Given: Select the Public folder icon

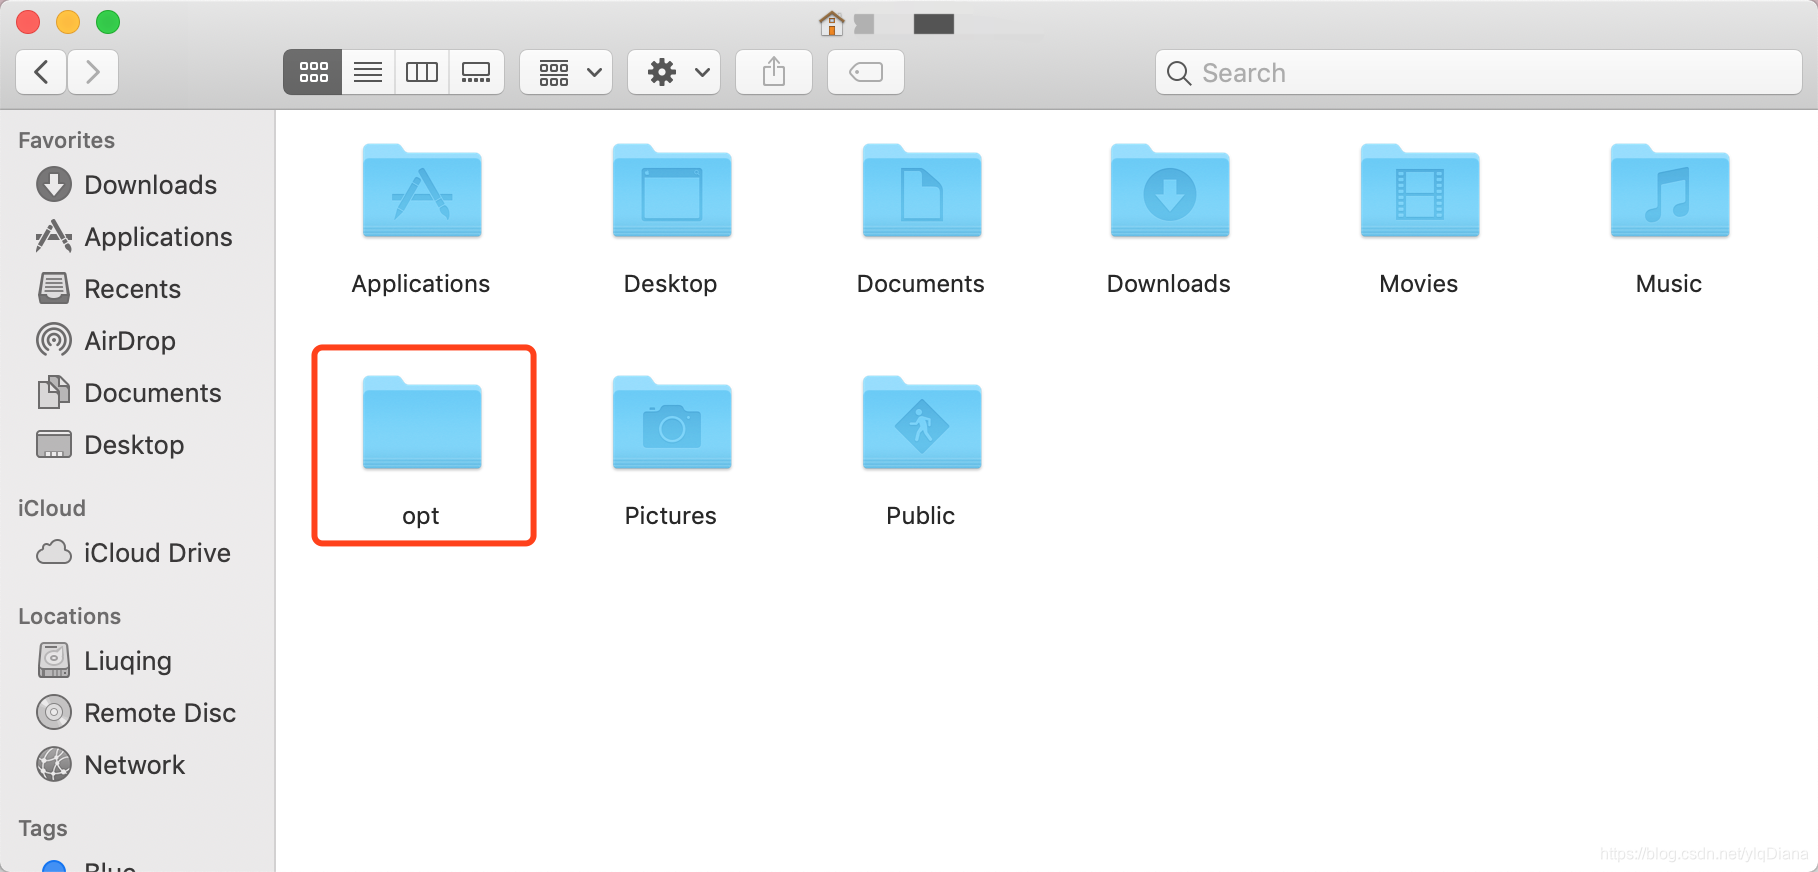Looking at the screenshot, I should pyautogui.click(x=922, y=423).
